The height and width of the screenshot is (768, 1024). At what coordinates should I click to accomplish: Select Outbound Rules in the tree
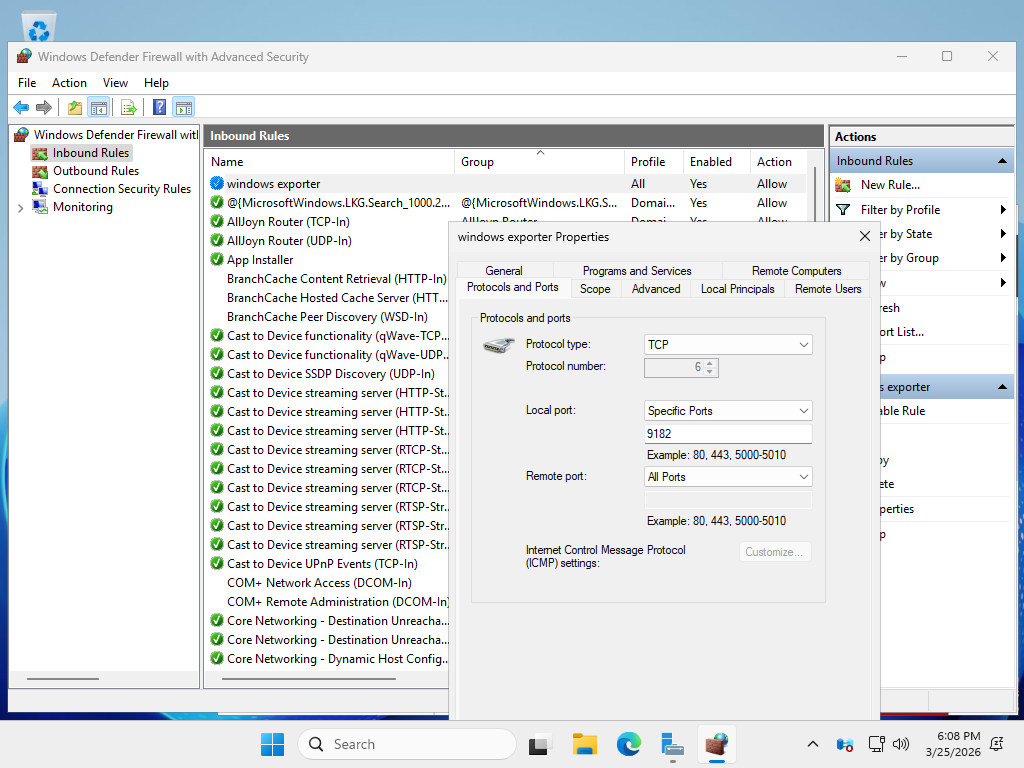tap(96, 170)
